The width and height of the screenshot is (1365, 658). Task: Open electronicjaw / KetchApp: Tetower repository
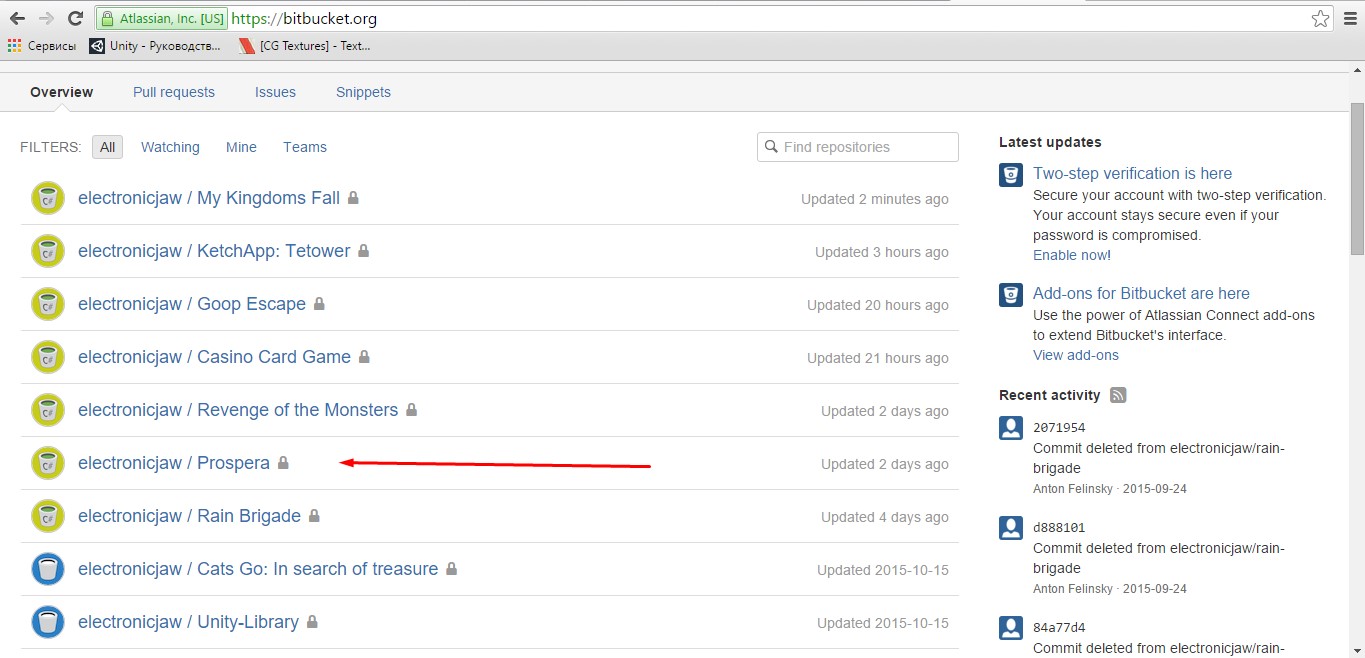pyautogui.click(x=214, y=251)
